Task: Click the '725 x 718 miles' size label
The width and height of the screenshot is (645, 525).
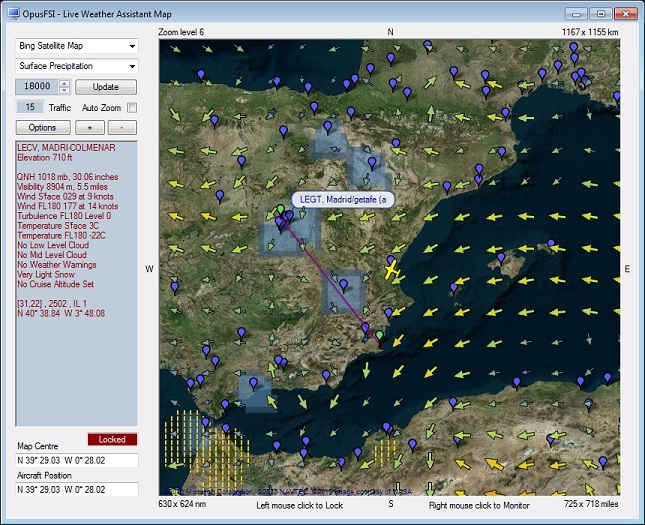Action: [x=591, y=504]
